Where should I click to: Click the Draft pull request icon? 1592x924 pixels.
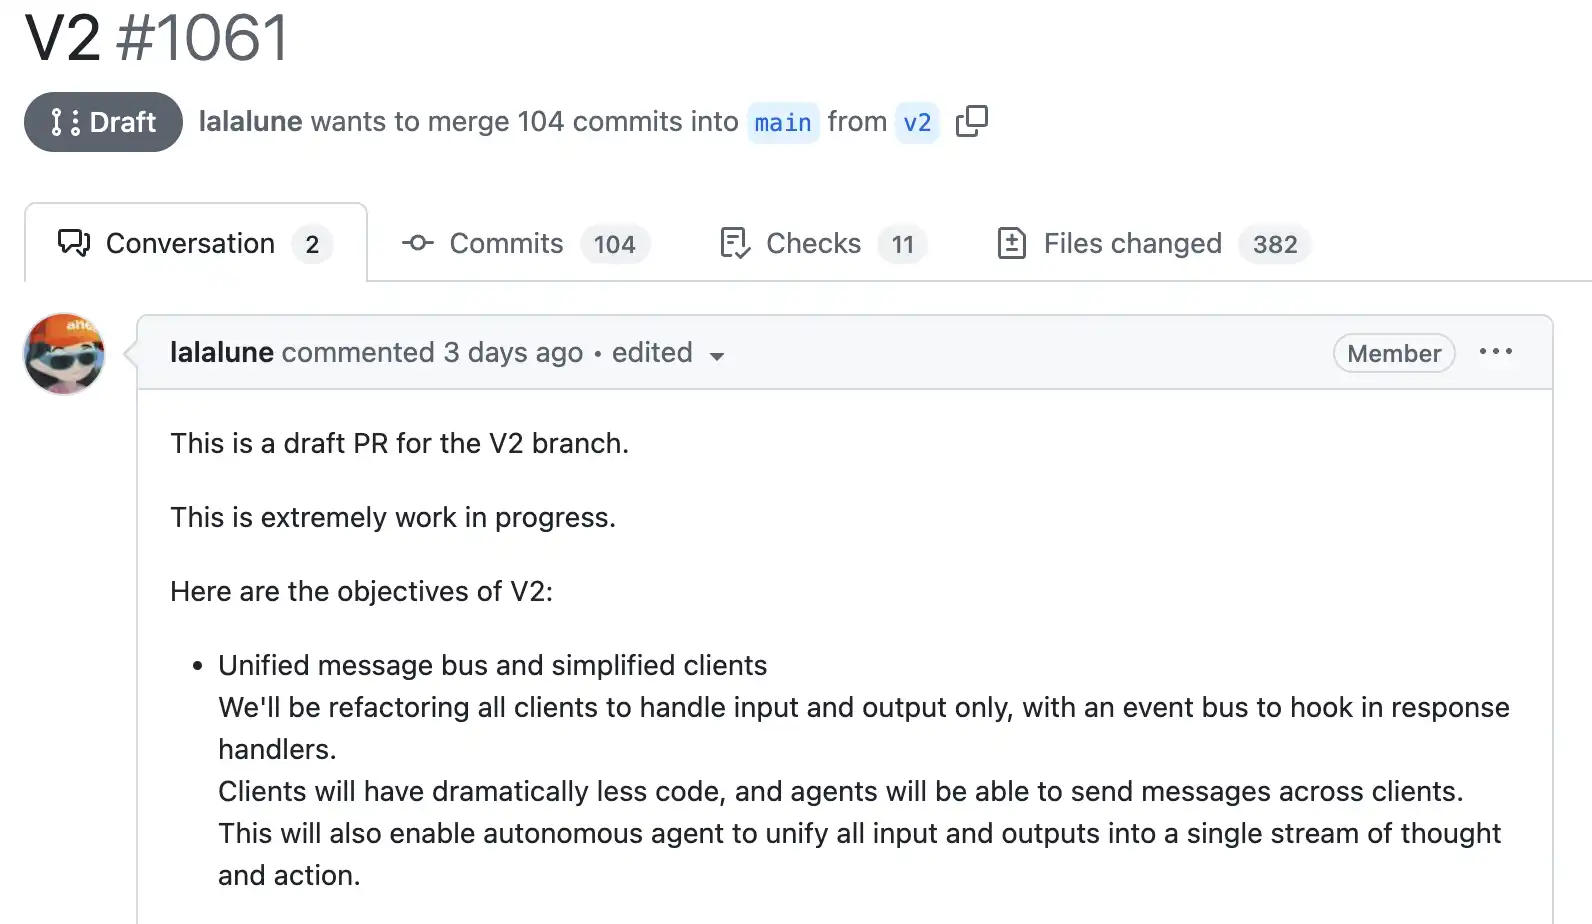coord(65,122)
